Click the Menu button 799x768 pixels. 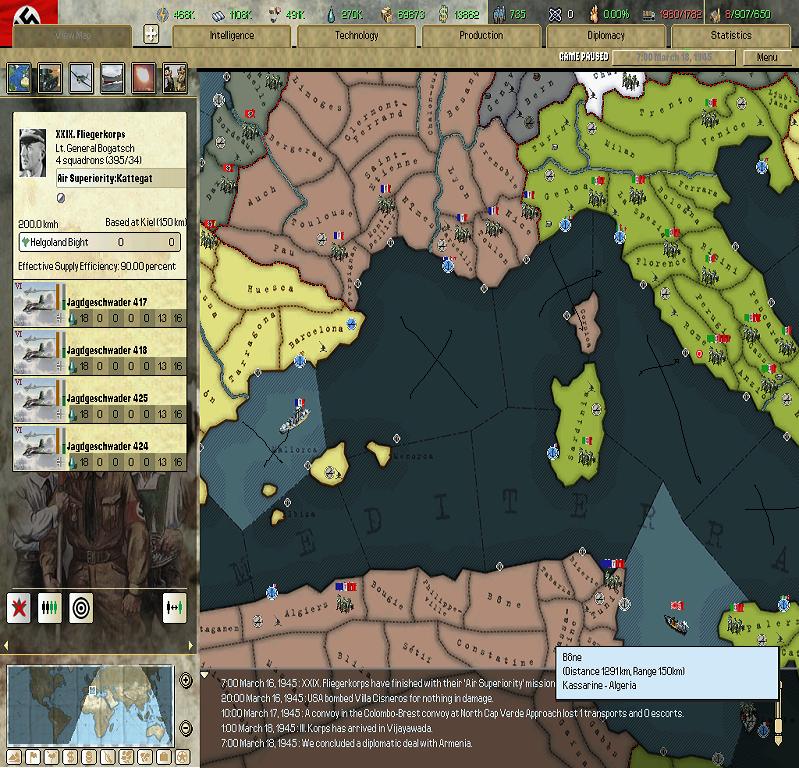(766, 57)
